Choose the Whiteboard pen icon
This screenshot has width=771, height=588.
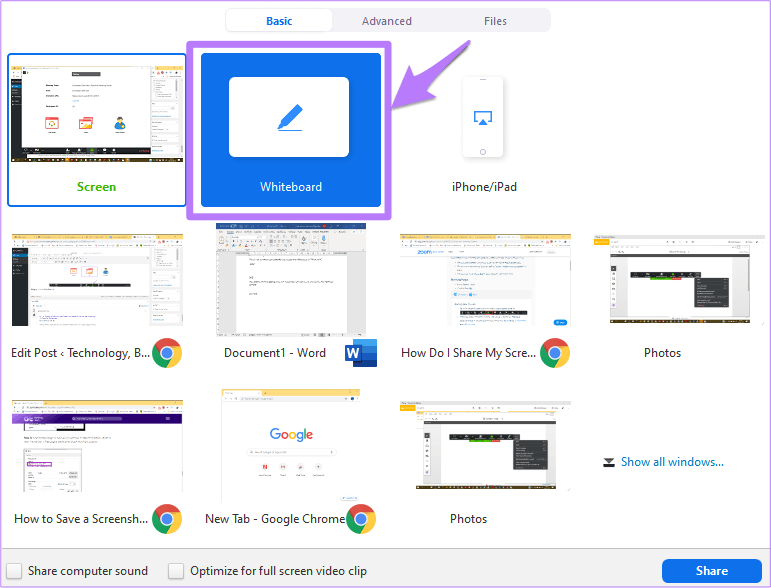(x=290, y=118)
